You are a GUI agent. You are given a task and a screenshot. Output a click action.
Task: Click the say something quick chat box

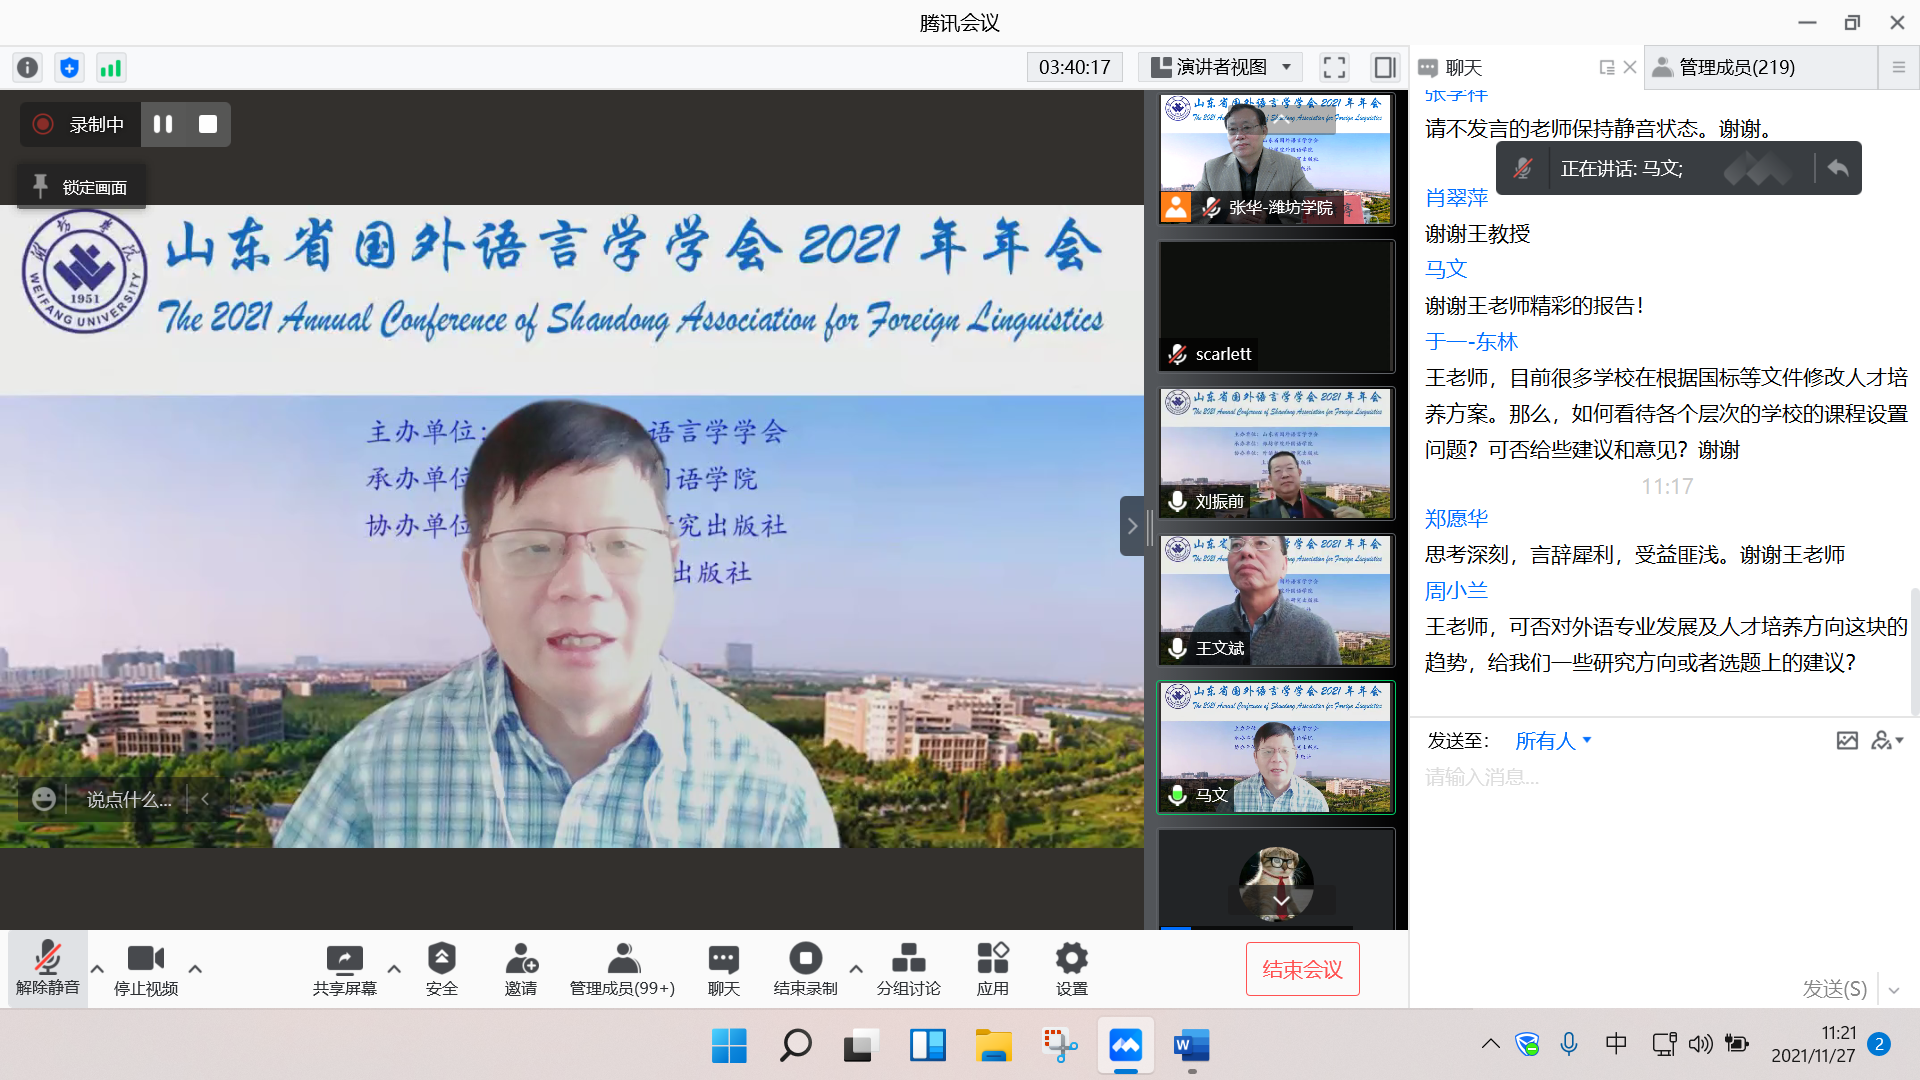129,799
